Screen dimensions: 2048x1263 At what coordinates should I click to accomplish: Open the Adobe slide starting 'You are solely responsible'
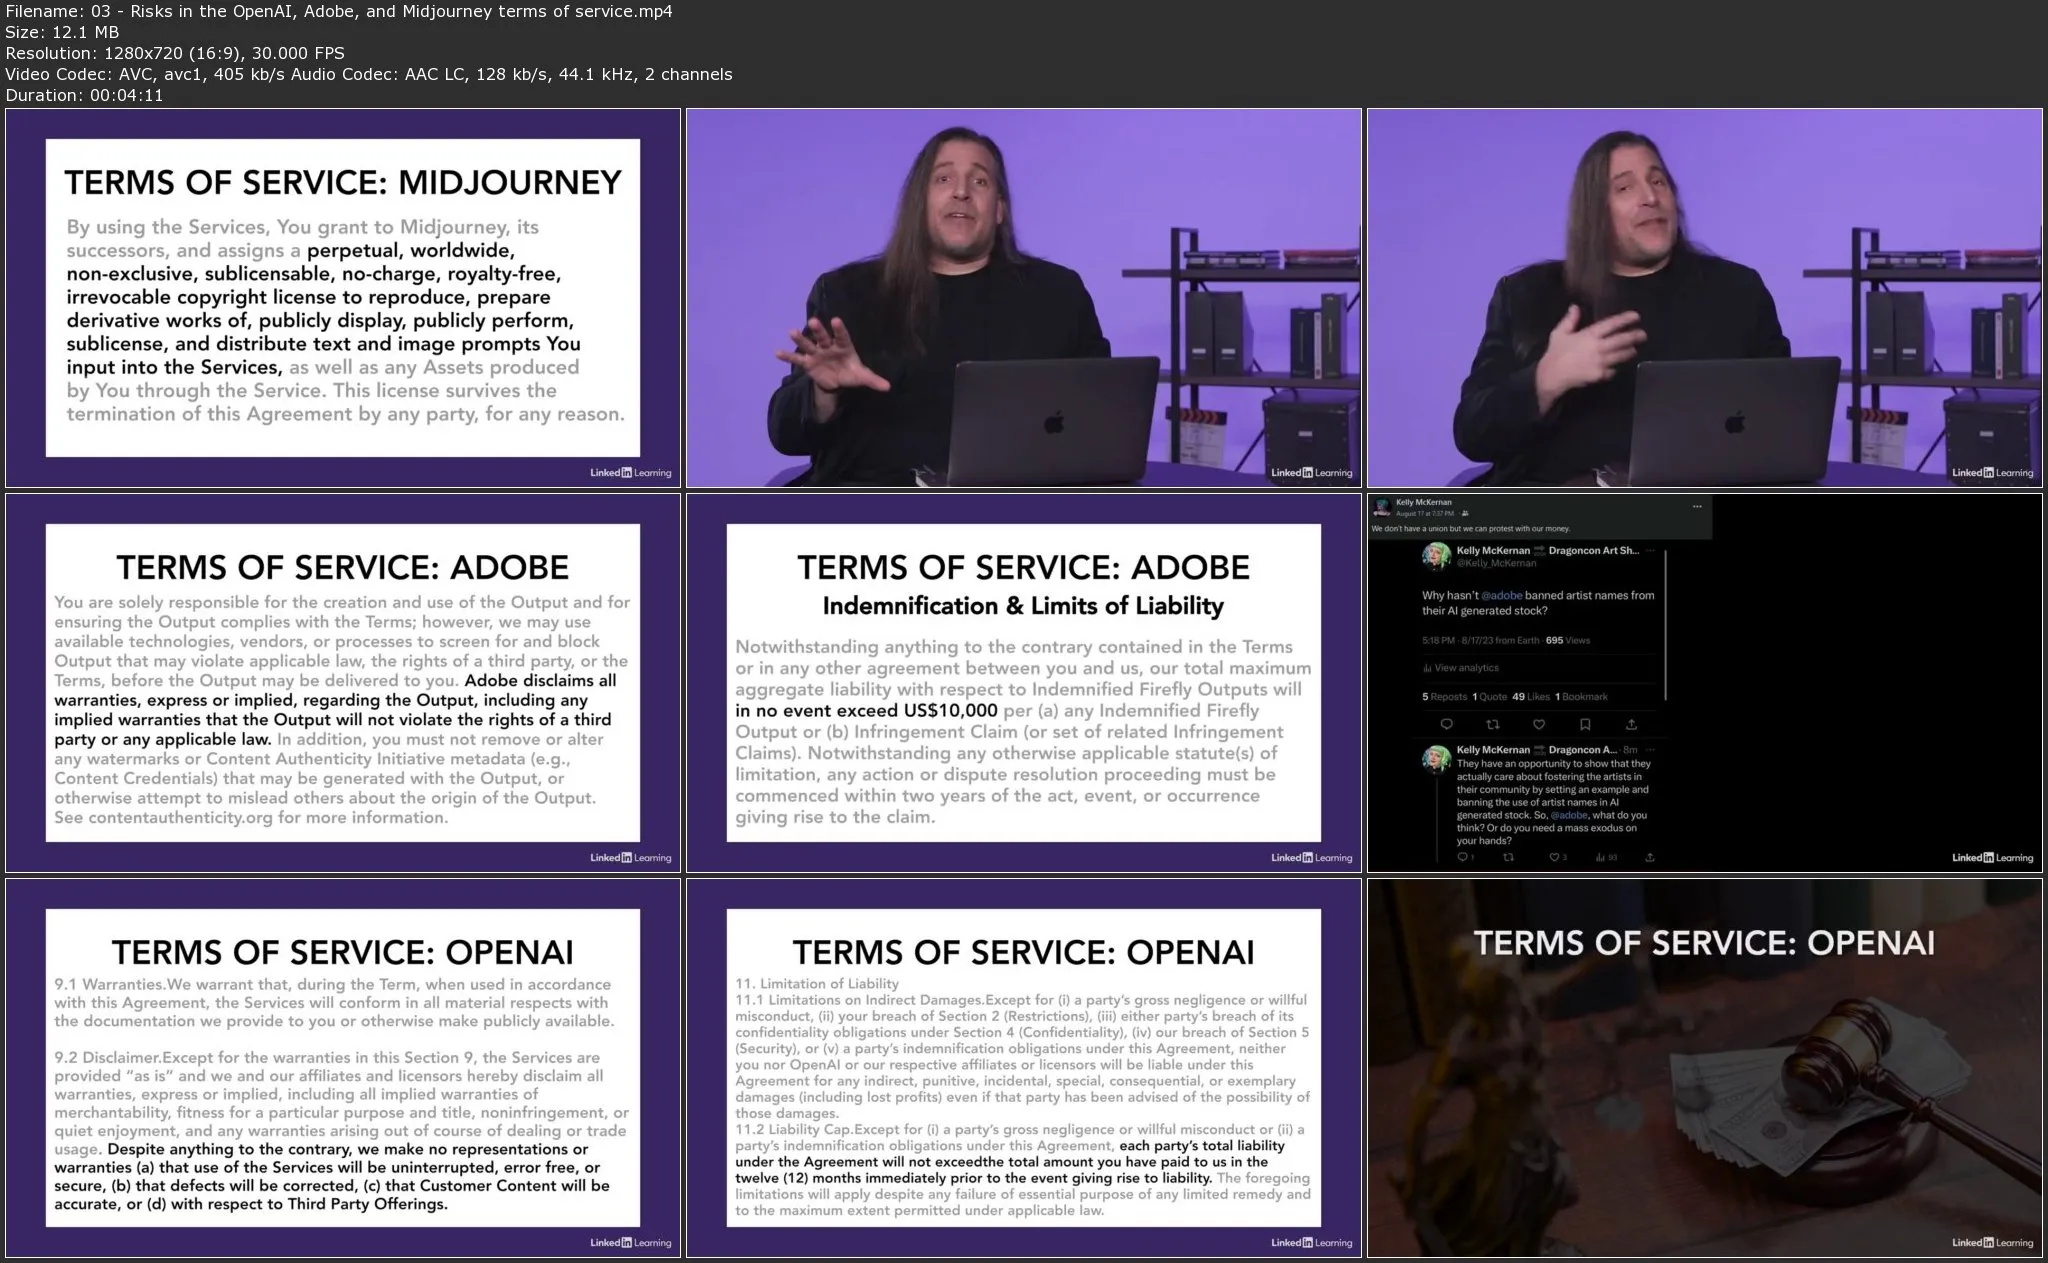tap(343, 683)
